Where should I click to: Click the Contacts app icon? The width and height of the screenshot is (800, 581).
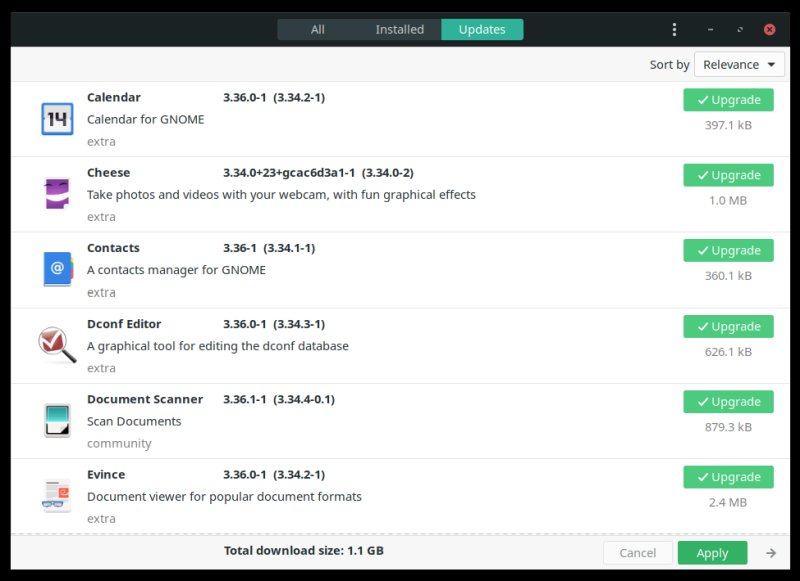point(57,269)
